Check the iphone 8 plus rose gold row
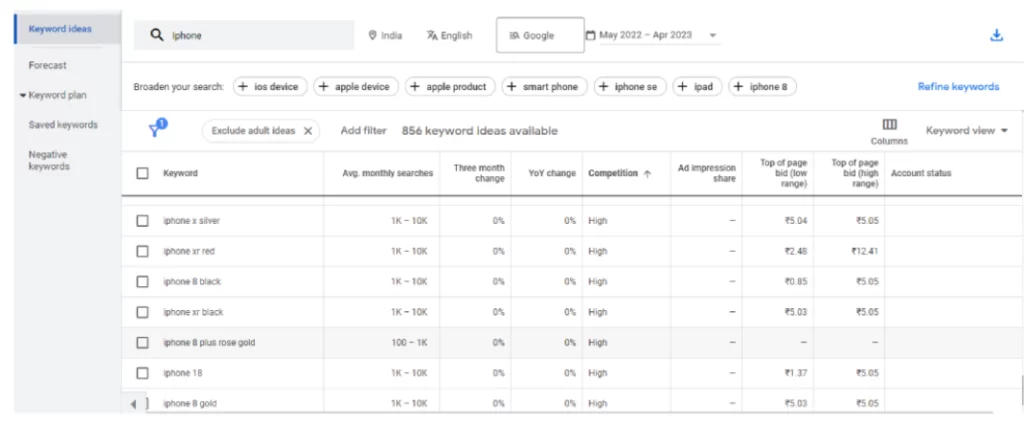This screenshot has height=423, width=1024. (142, 342)
